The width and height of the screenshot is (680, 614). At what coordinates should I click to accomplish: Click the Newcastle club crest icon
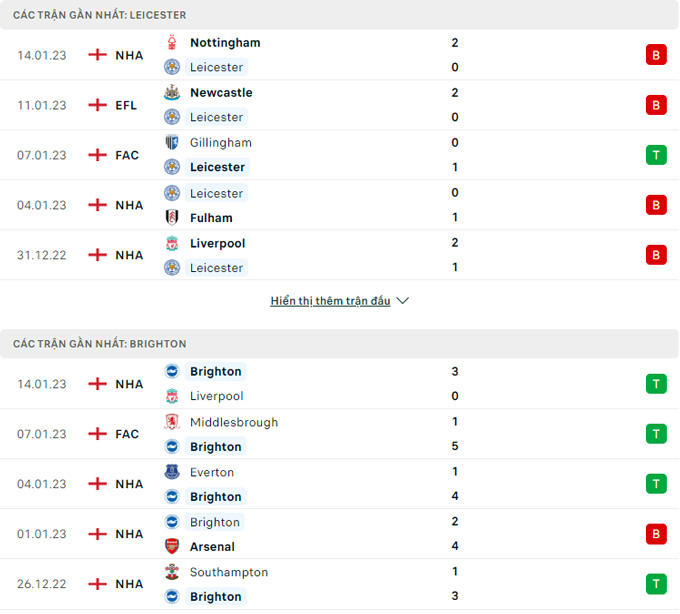click(172, 93)
